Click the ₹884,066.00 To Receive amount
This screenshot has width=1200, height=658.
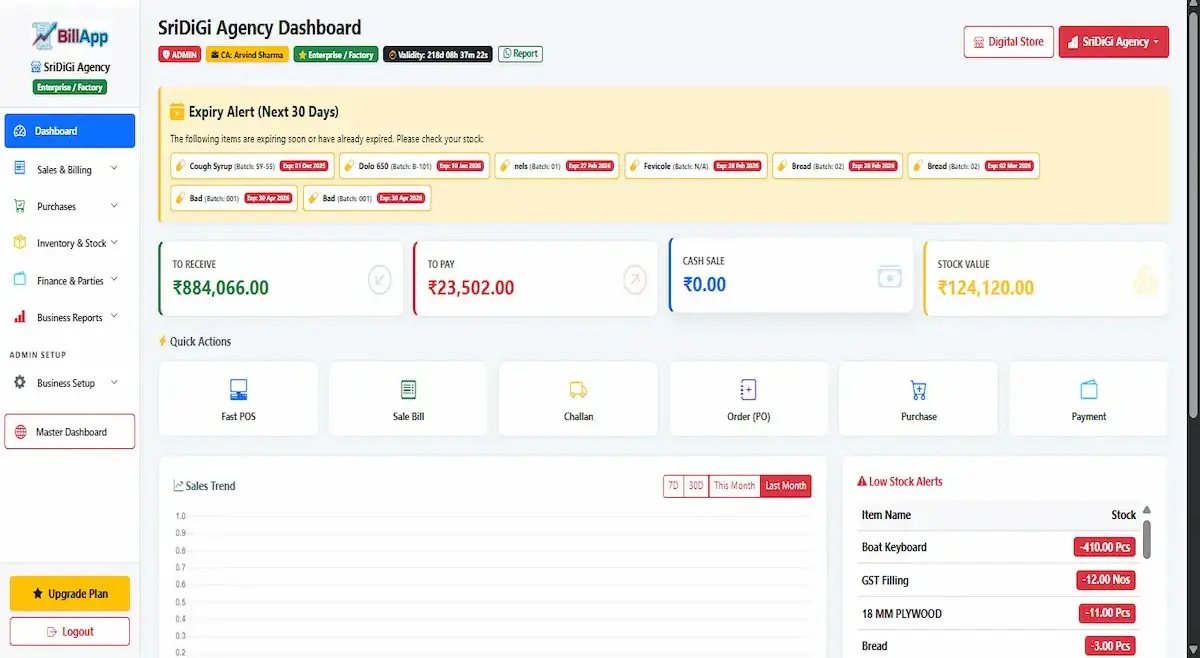tap(221, 288)
